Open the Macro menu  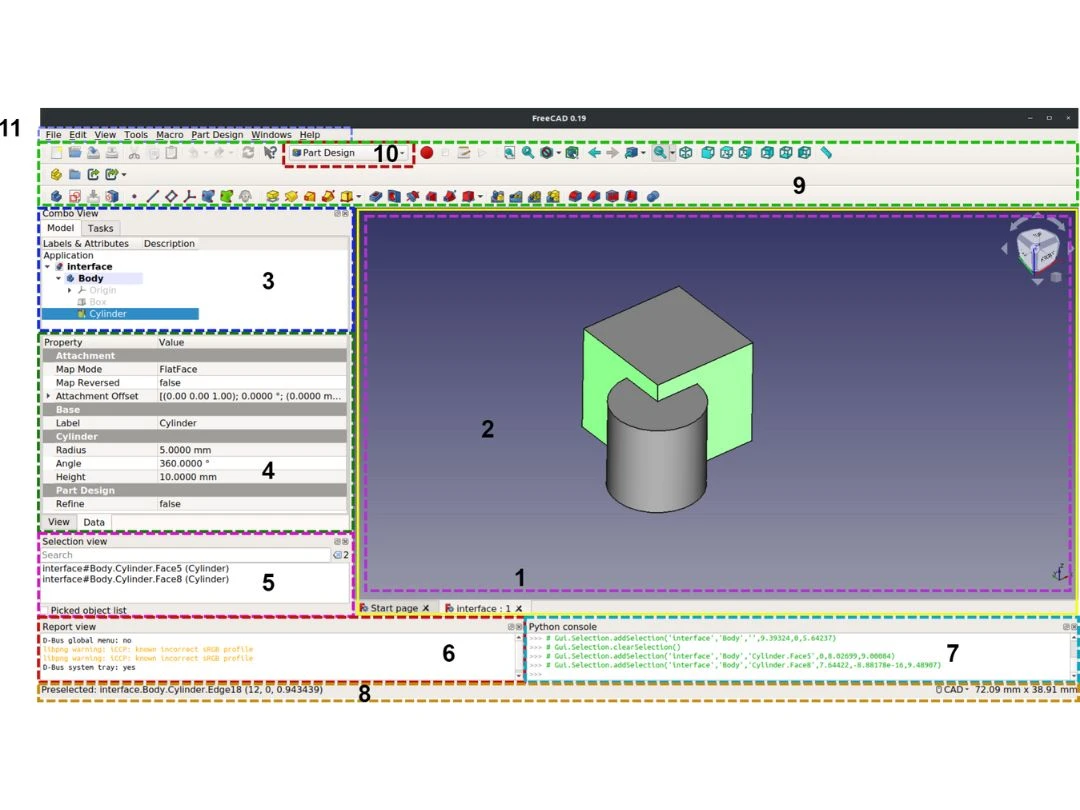[170, 134]
